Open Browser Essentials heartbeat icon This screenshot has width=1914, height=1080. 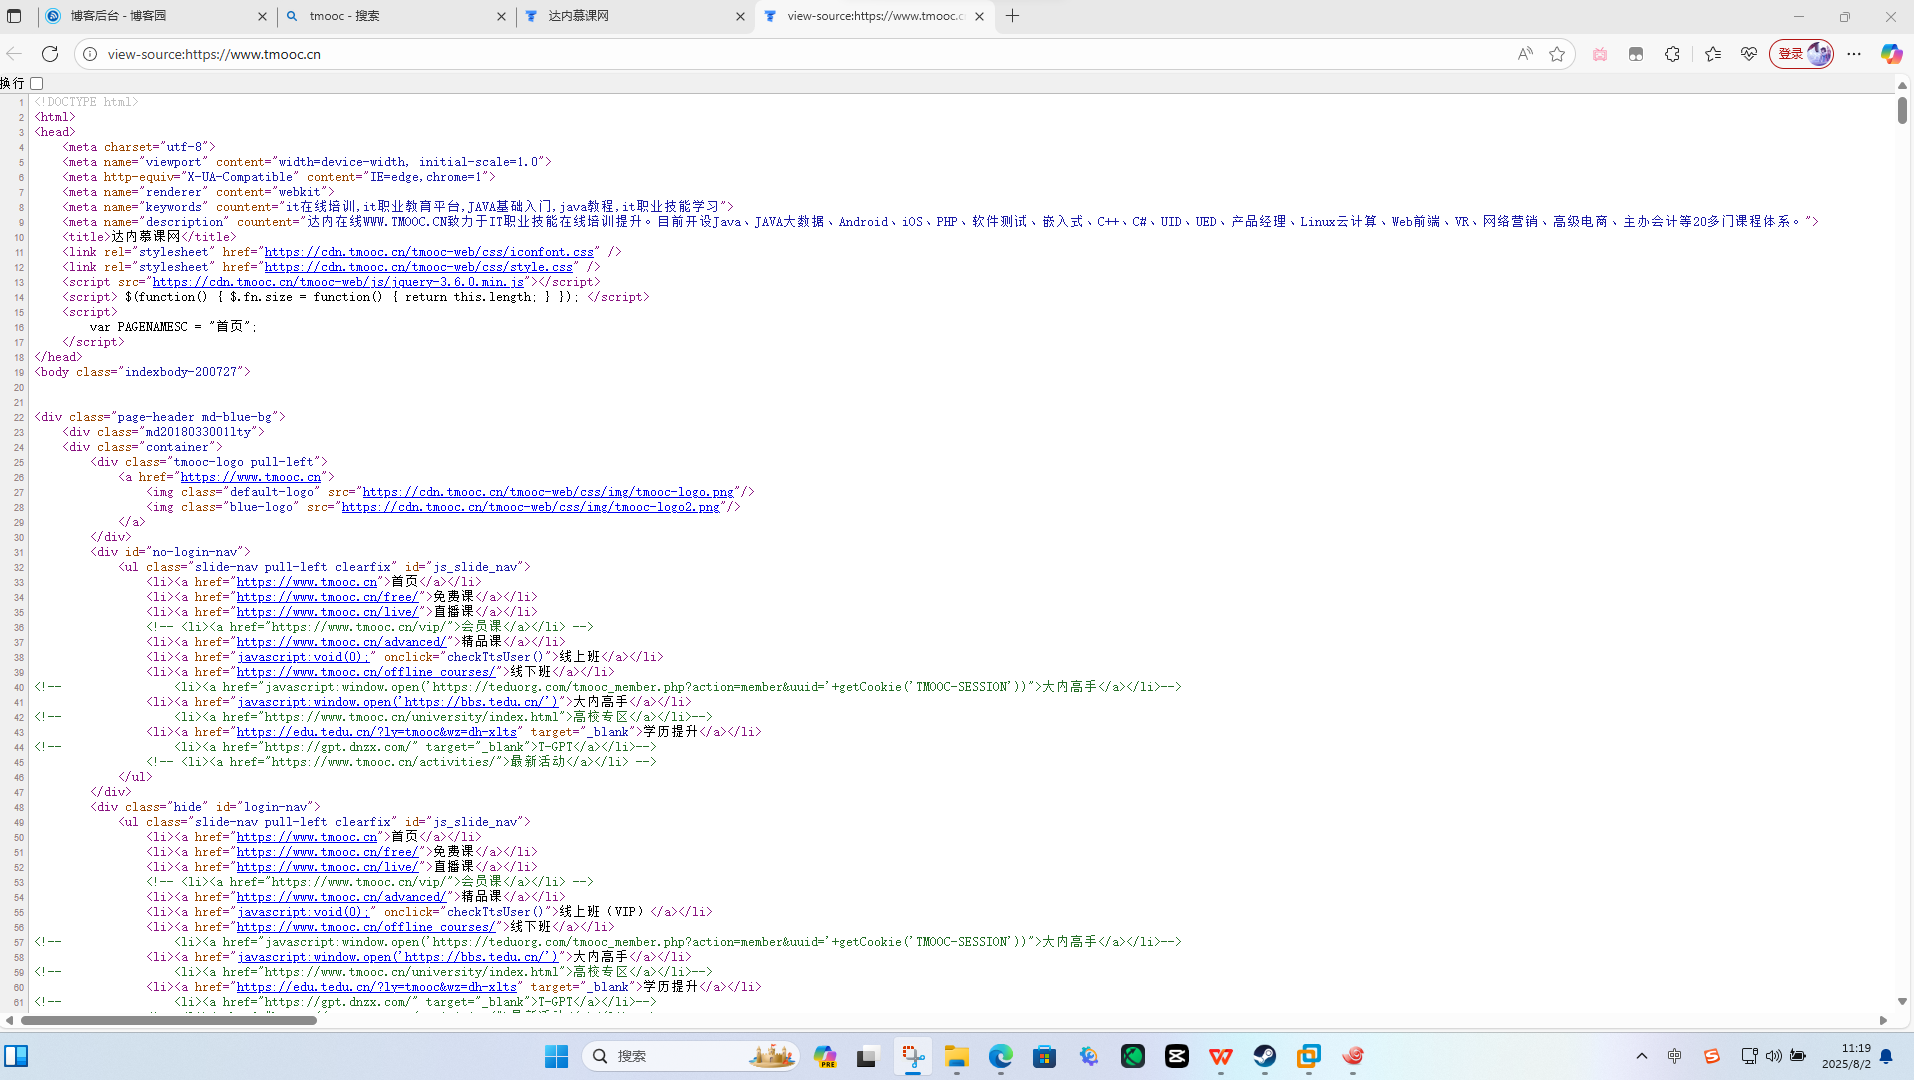[x=1749, y=54]
